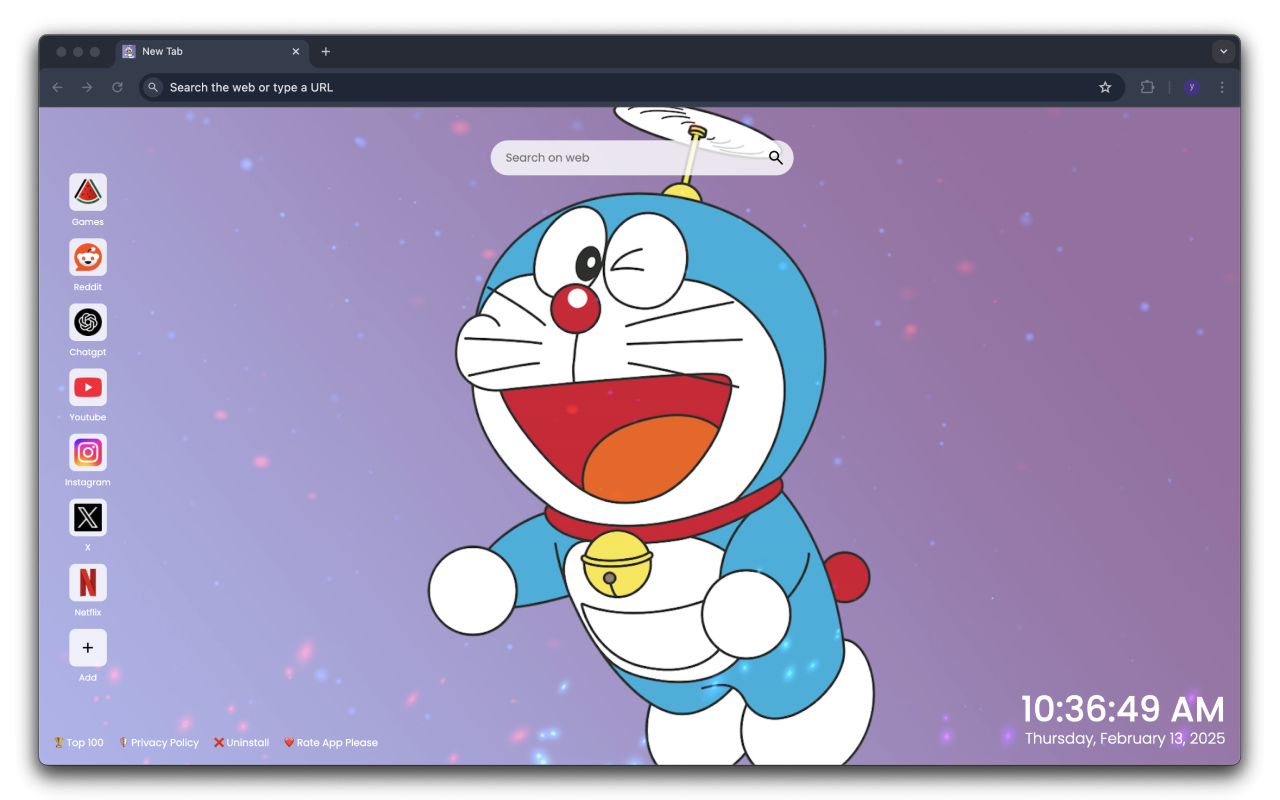This screenshot has height=800, width=1280.
Task: Open the Games shortcut
Action: point(87,191)
